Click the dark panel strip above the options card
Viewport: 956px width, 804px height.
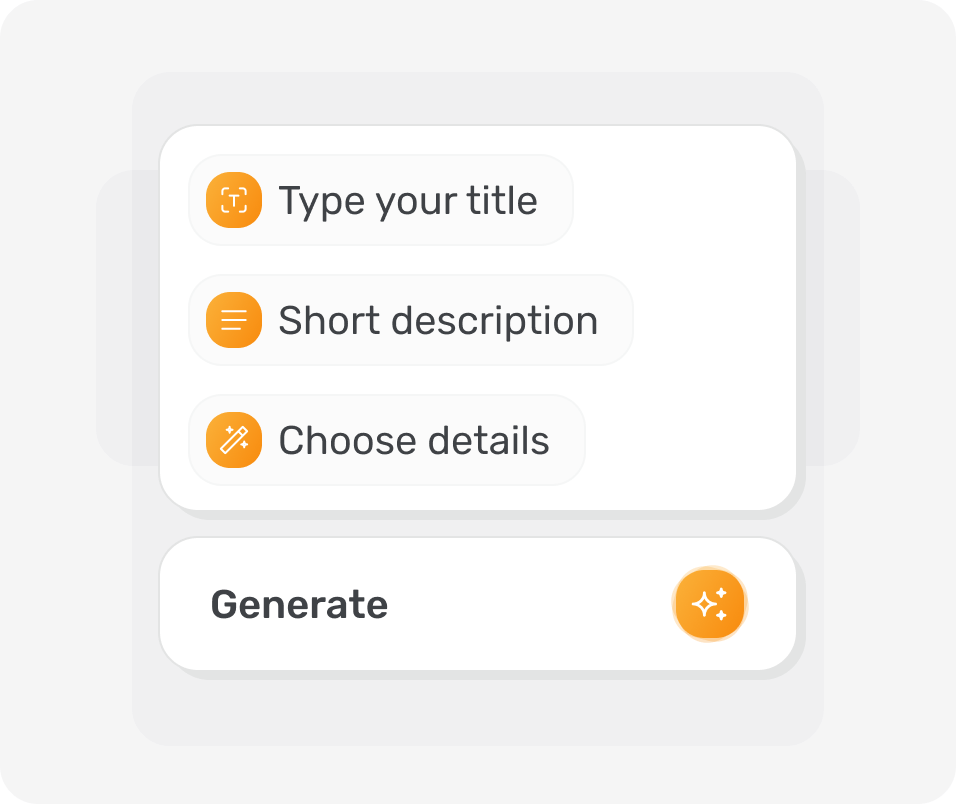point(478,98)
